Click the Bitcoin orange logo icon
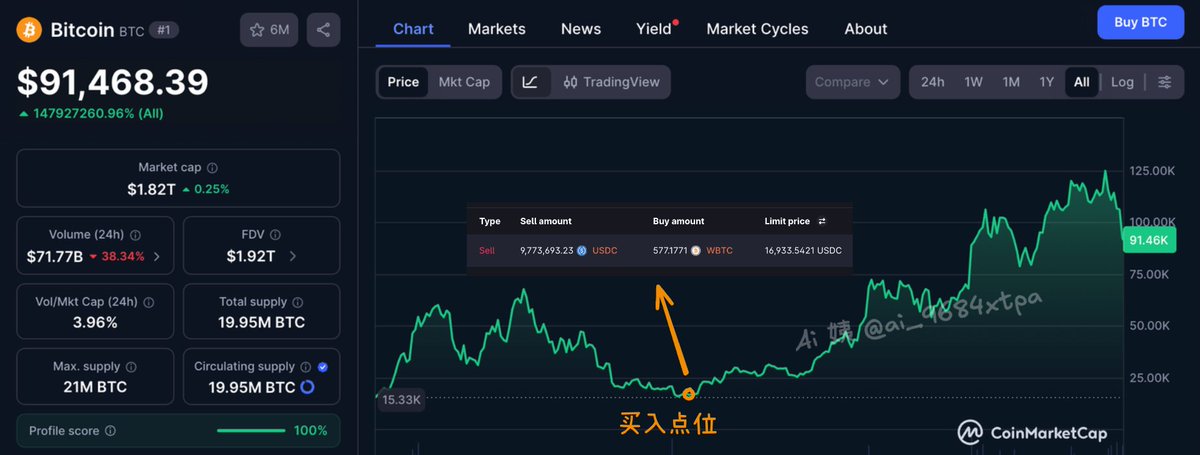The height and width of the screenshot is (455, 1200). point(29,30)
